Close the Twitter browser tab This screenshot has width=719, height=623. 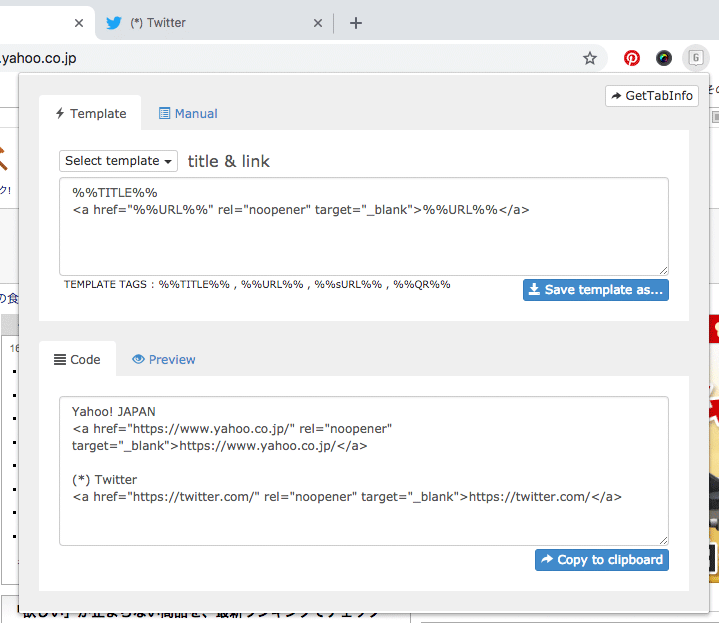click(x=318, y=23)
